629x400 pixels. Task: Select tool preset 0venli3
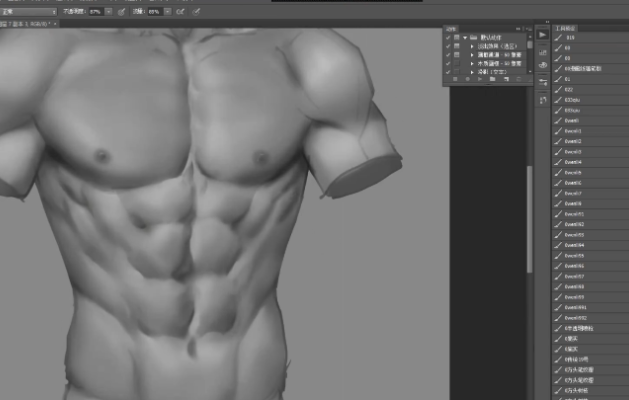tap(590, 152)
